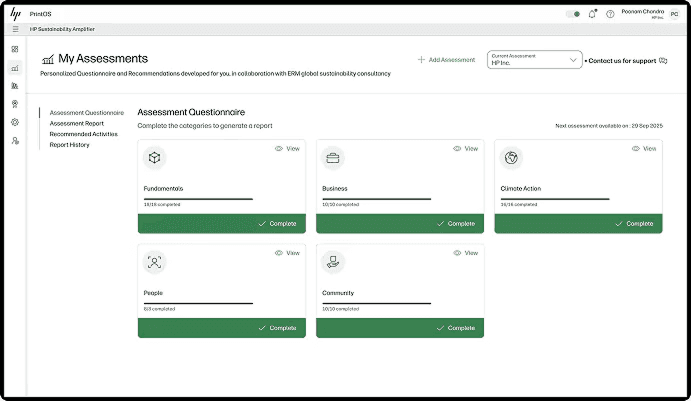Click the HP logo icon
This screenshot has width=691, height=401.
point(15,14)
